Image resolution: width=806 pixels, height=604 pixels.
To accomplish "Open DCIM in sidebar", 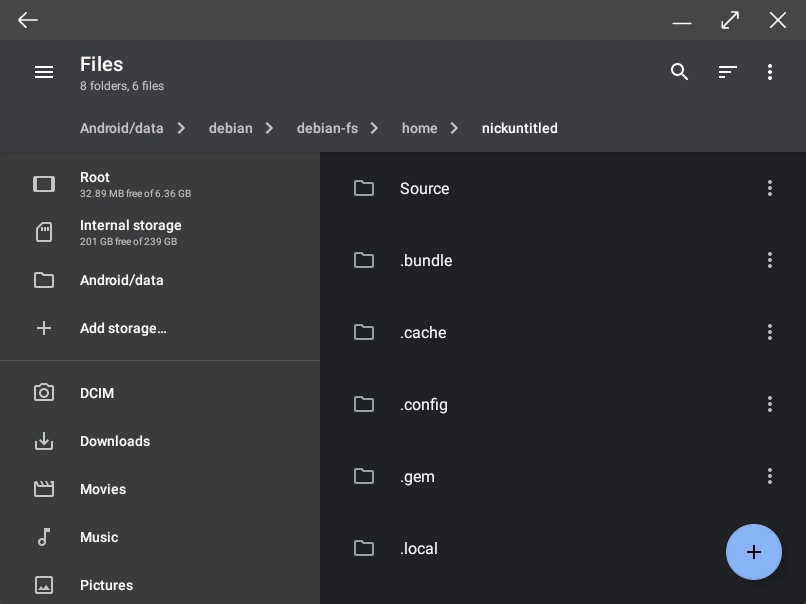I will [160, 393].
